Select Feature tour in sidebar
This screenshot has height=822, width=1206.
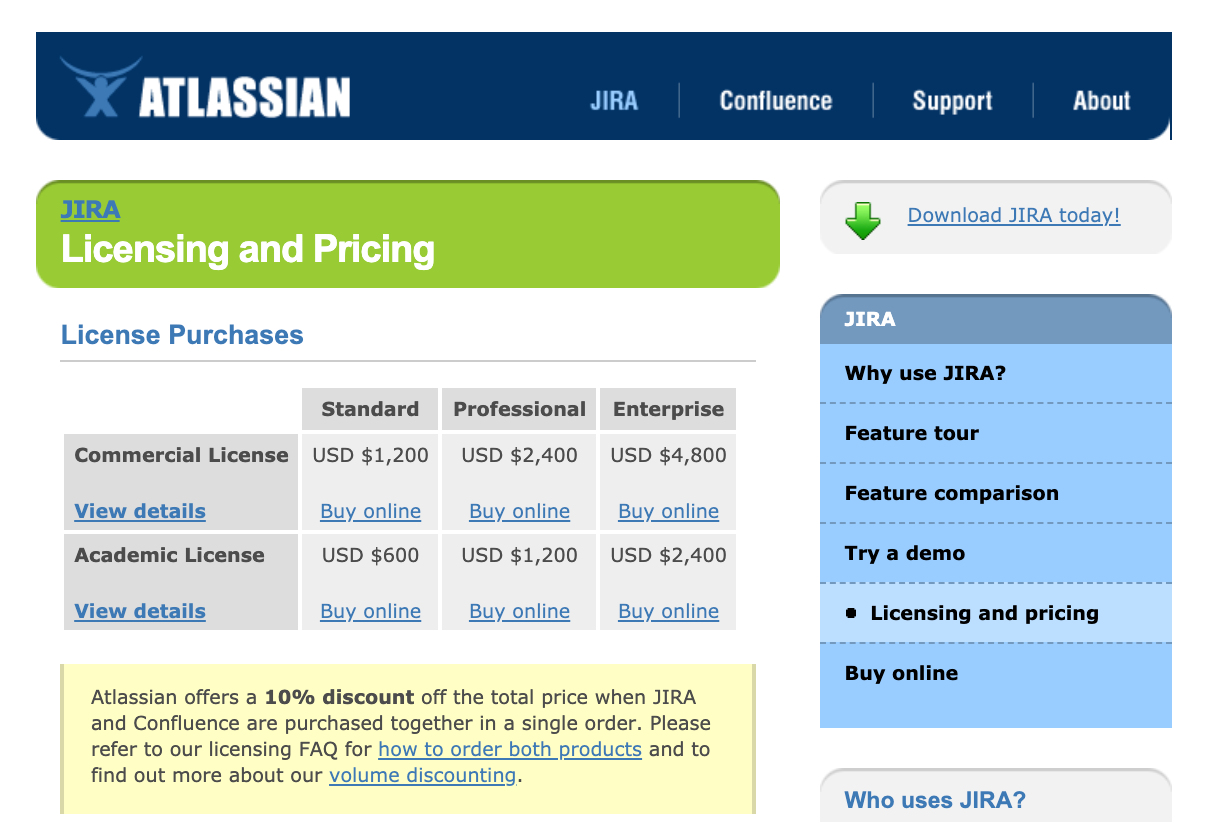[x=996, y=433]
